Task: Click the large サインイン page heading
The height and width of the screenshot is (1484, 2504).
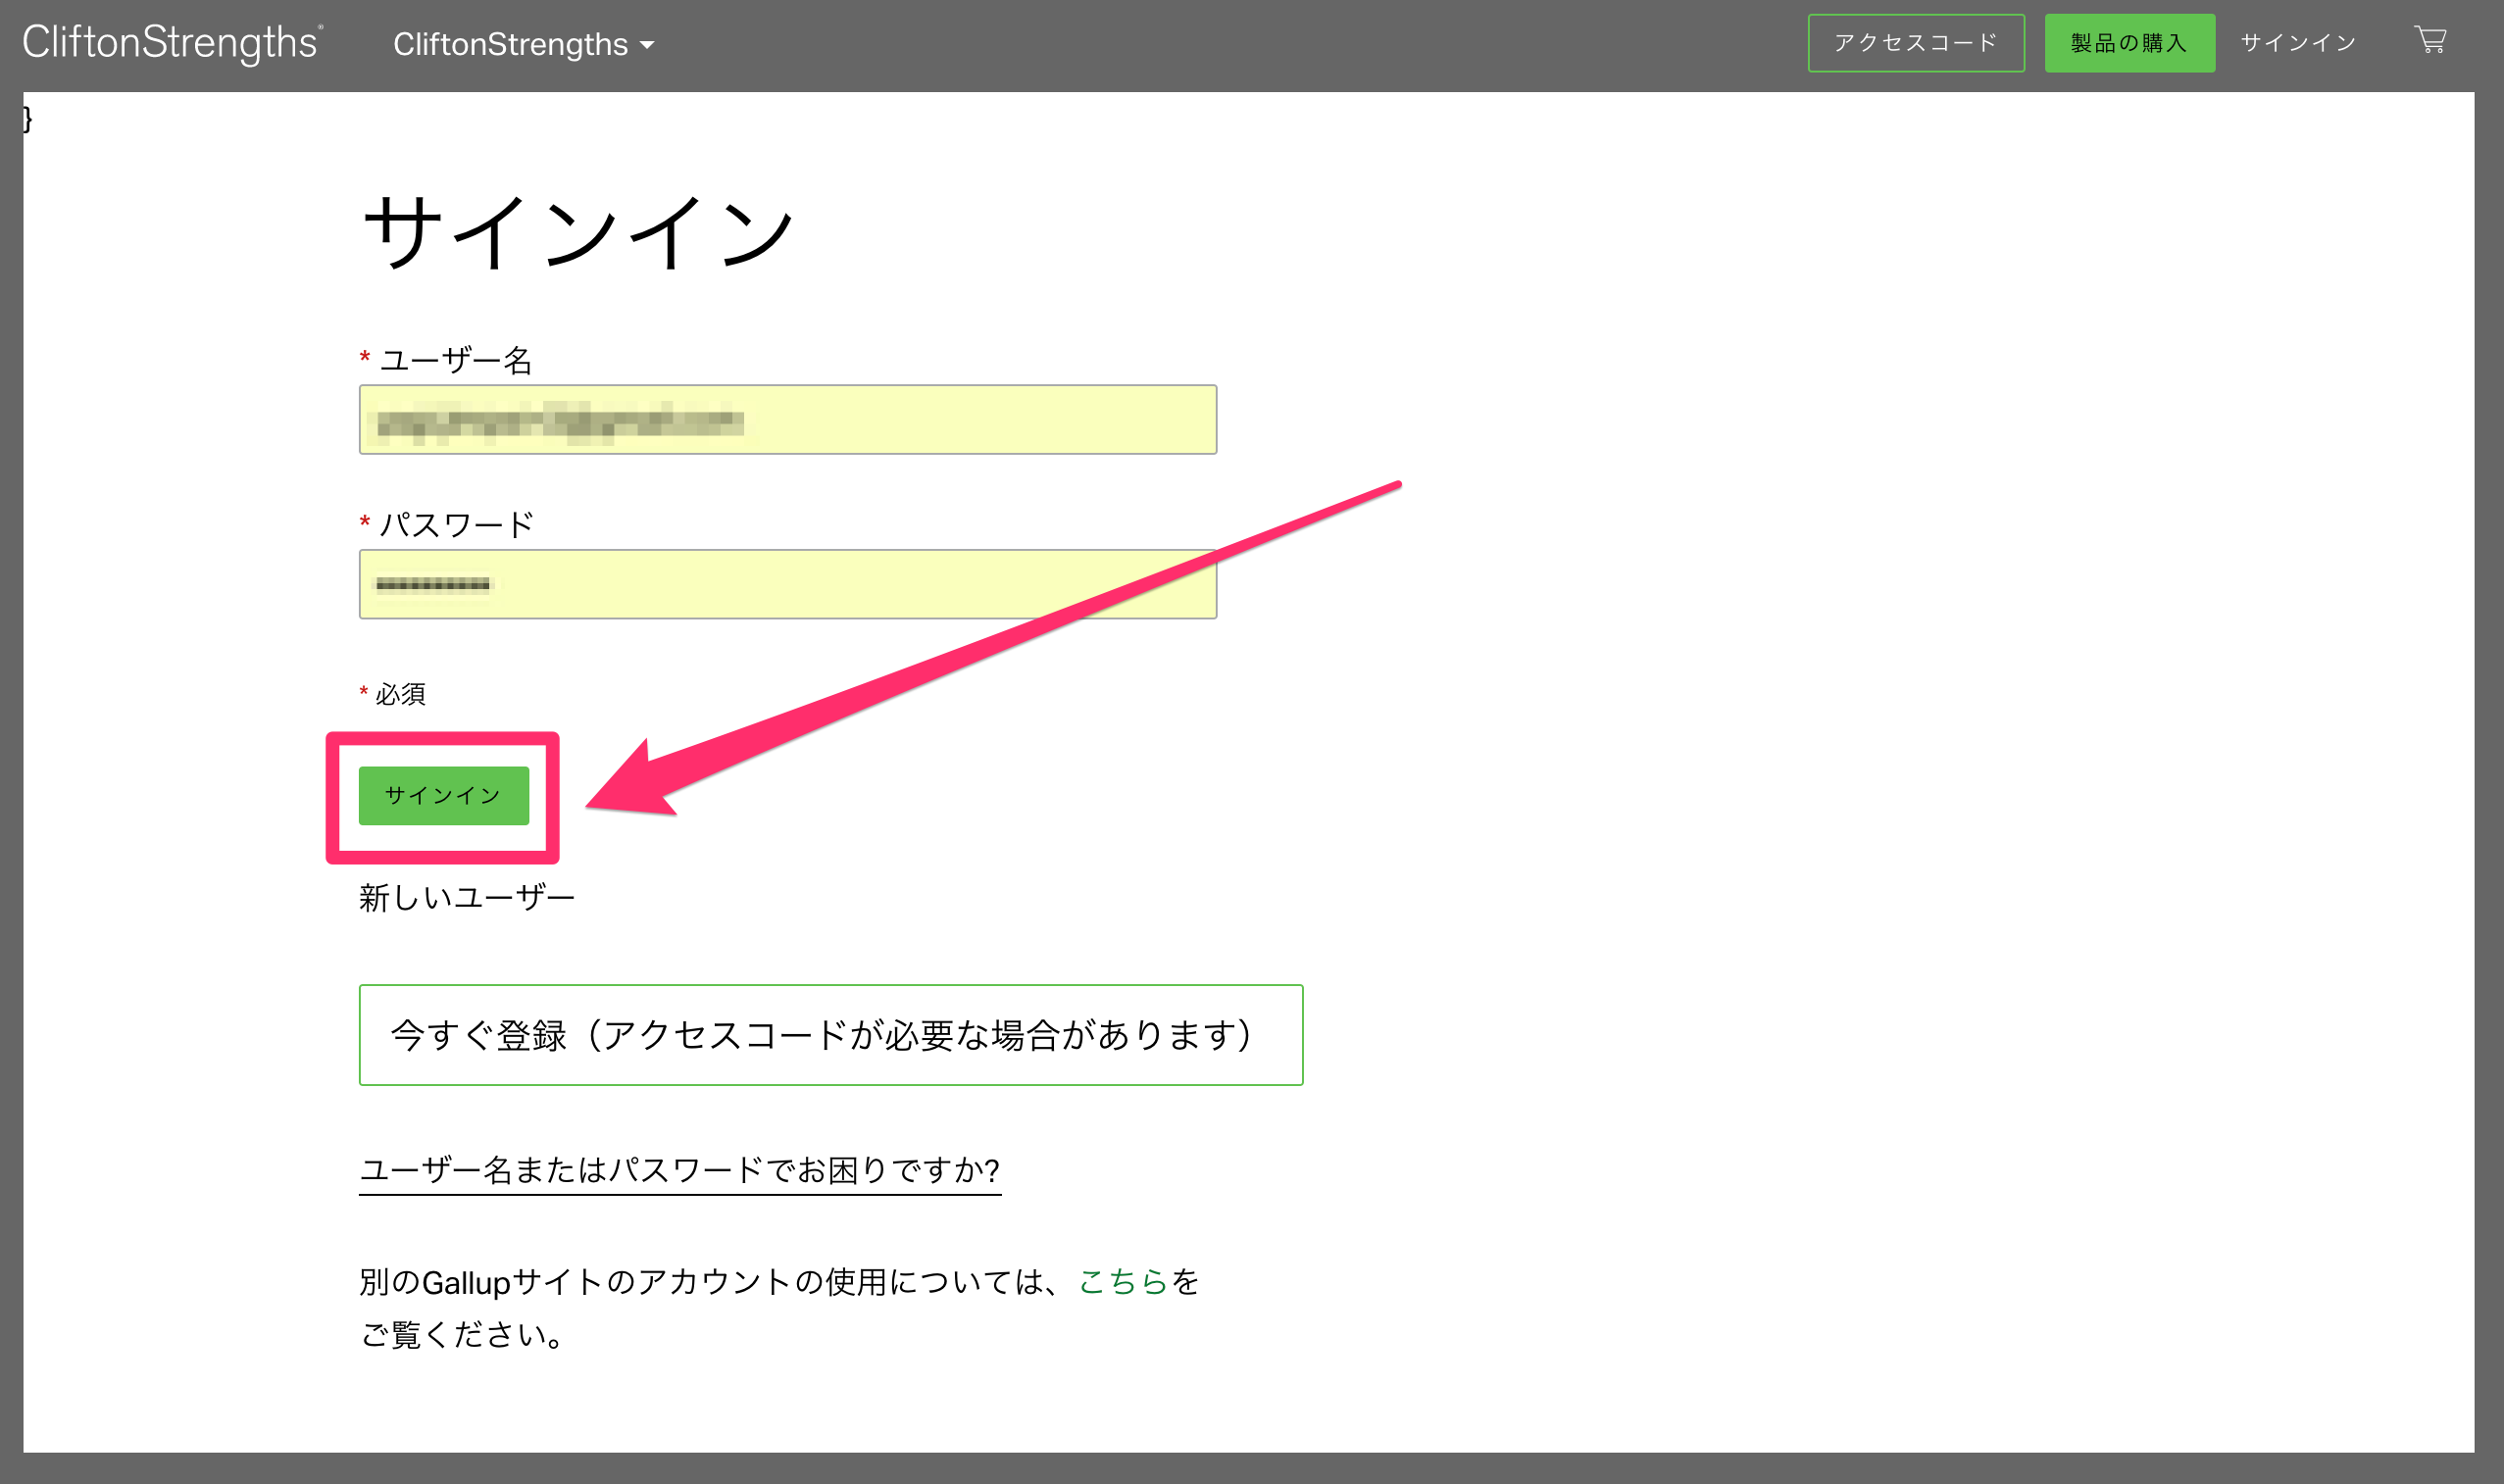Action: [x=579, y=233]
